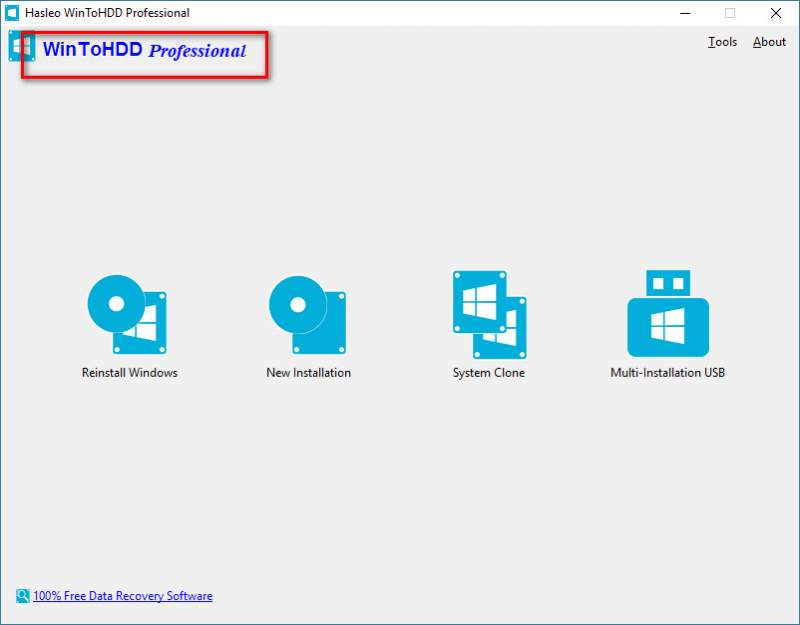Open the About menu
Viewport: 800px width, 625px height.
coord(769,42)
